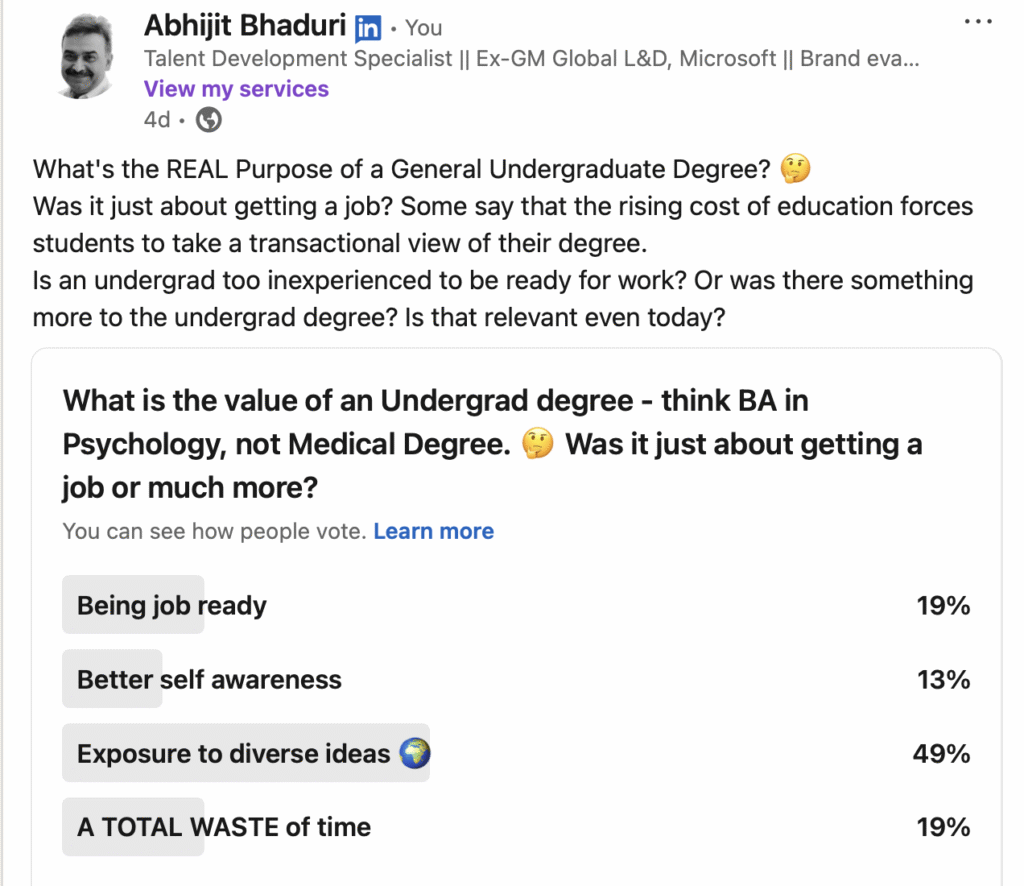Screen dimensions: 1024x886
Task: Click the 4d post timestamp
Action: (156, 120)
